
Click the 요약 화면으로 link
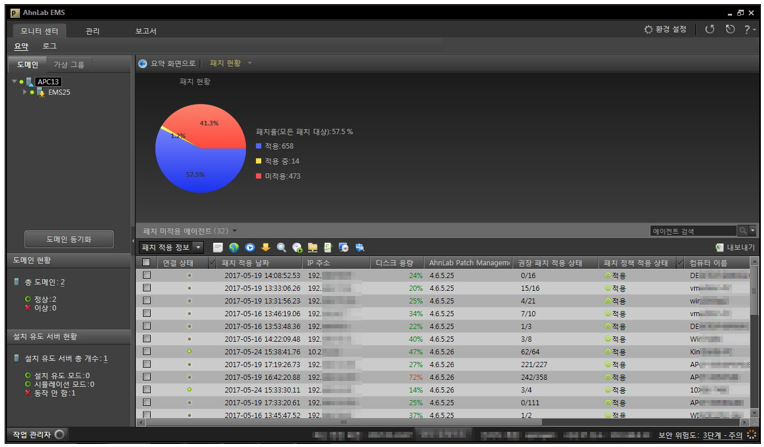point(172,63)
